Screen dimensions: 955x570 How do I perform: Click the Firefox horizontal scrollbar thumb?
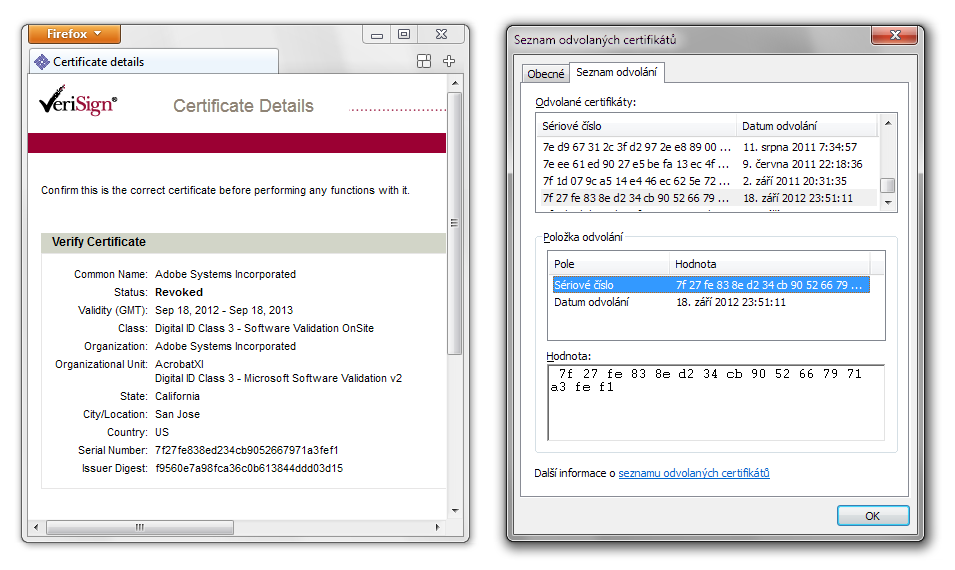(x=140, y=527)
